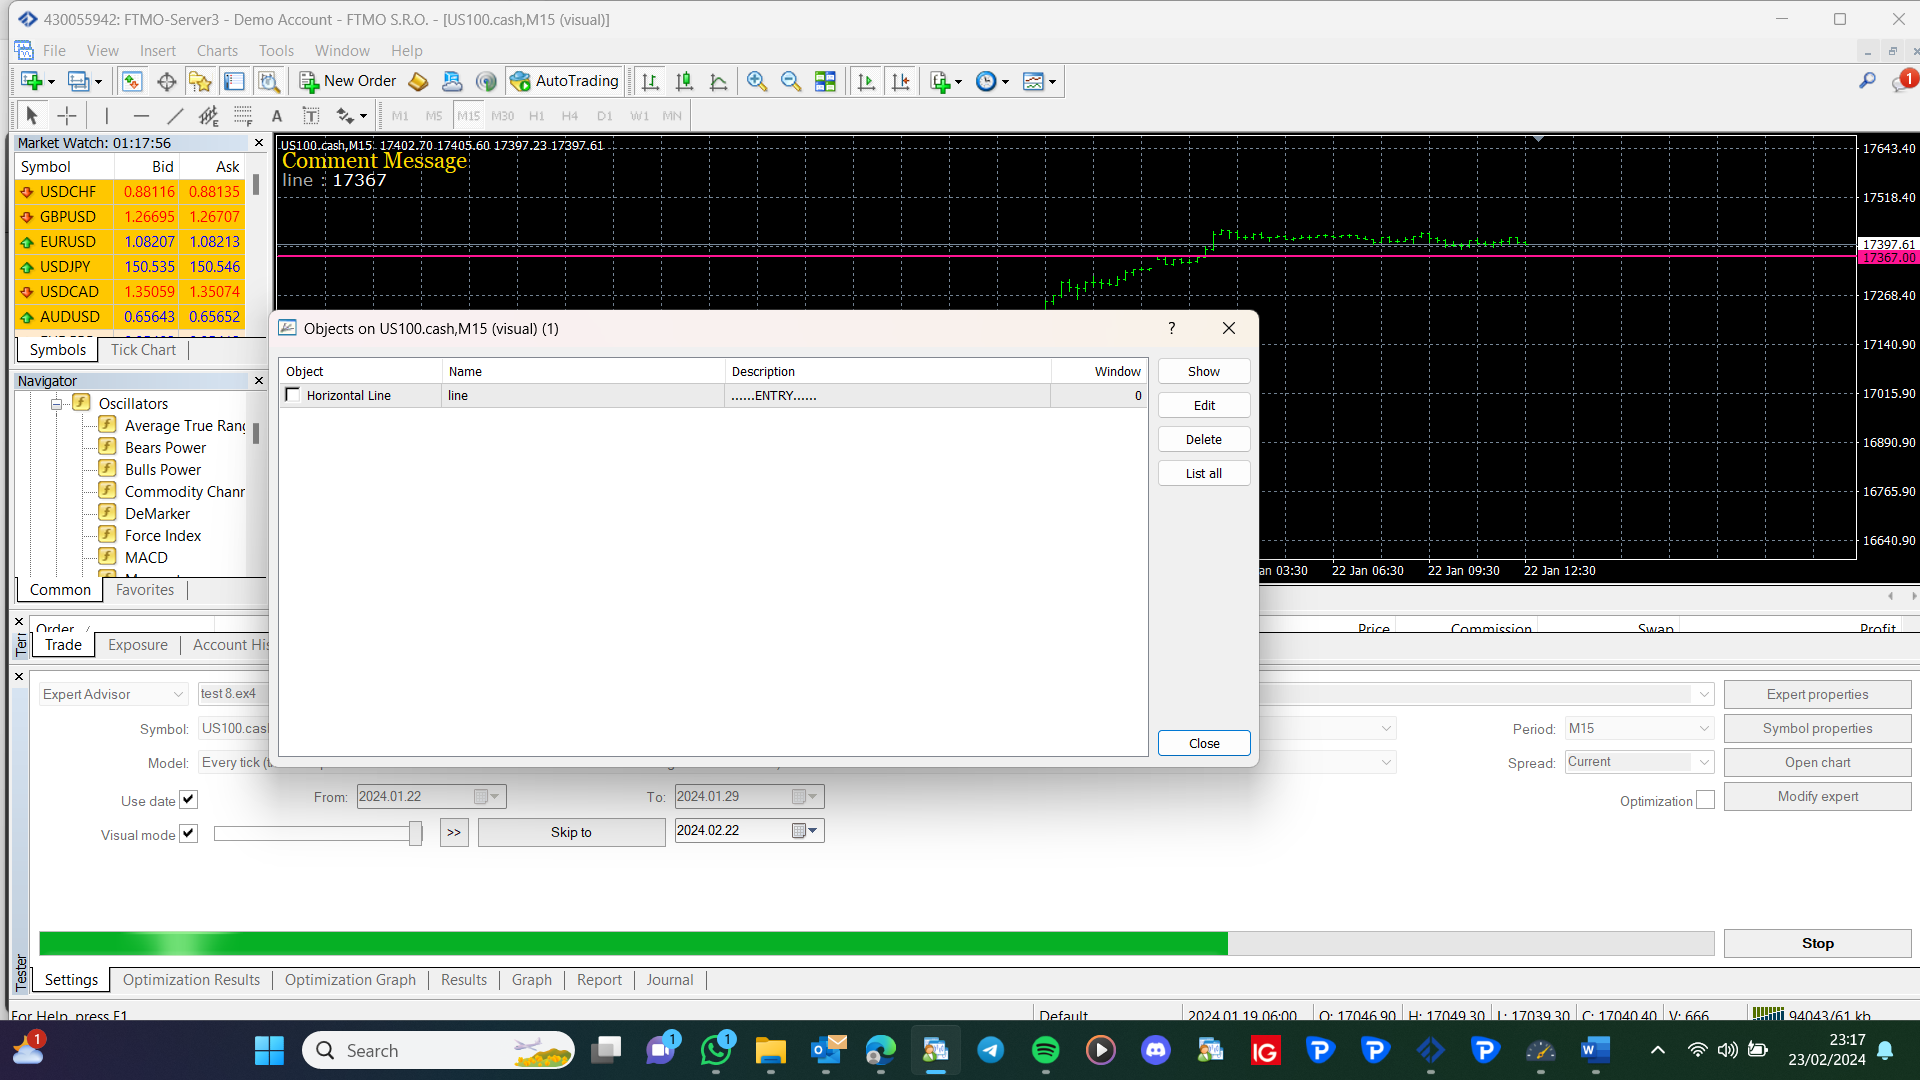Select the crosshair tool
Screen dimensions: 1920x1080
coord(66,116)
